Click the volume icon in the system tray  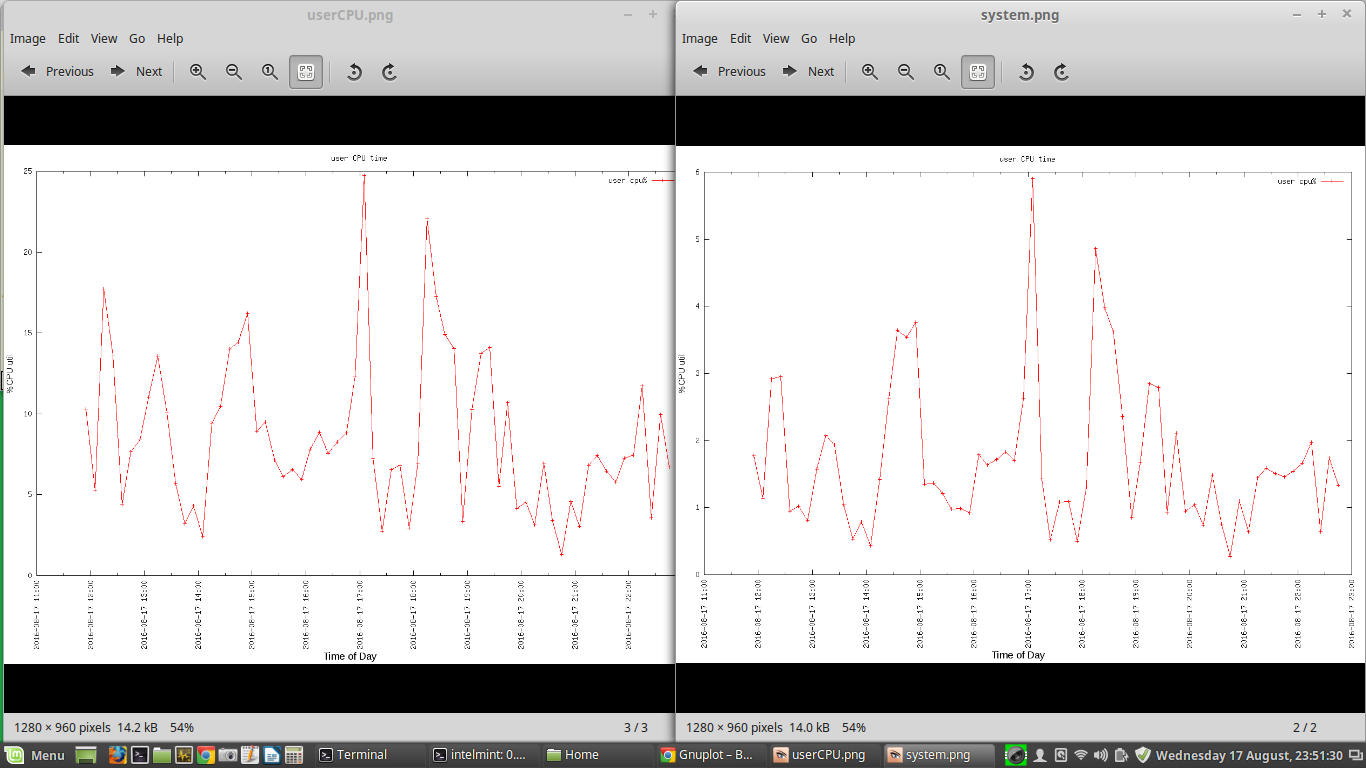[1101, 755]
